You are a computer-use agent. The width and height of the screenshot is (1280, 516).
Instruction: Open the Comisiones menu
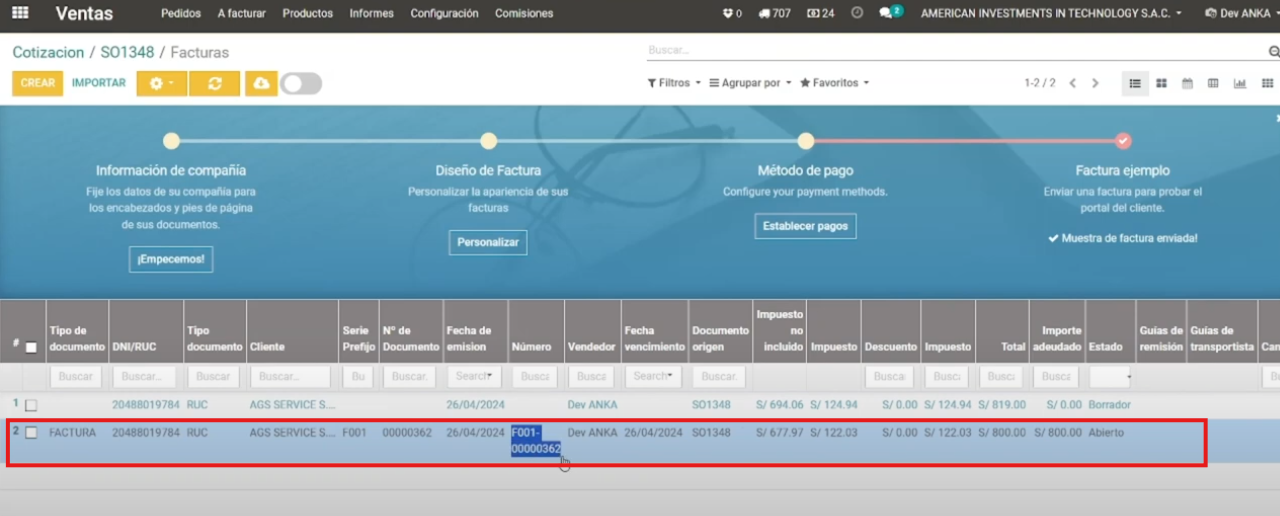[524, 14]
